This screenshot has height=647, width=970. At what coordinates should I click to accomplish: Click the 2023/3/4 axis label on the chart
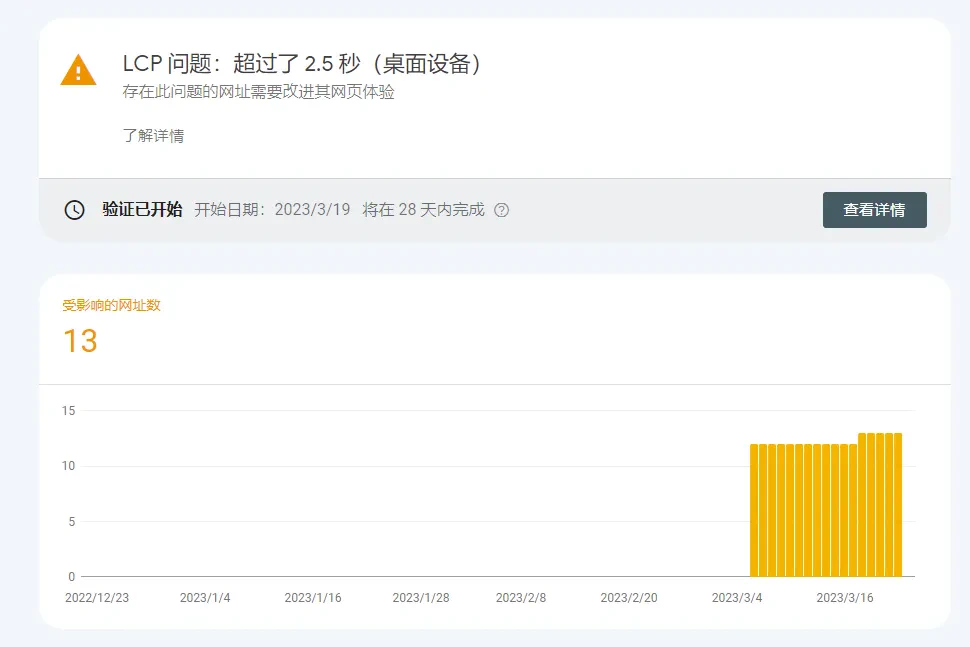[x=737, y=596]
